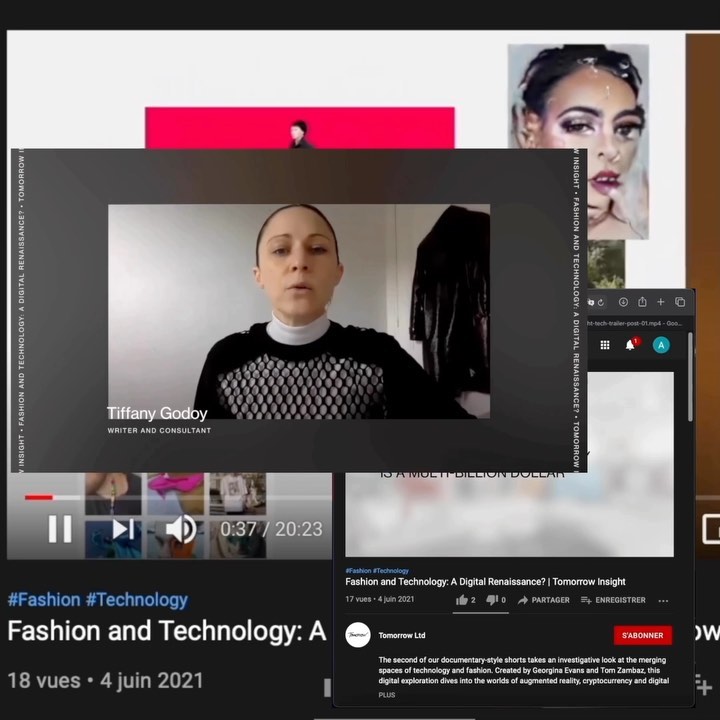
Task: Dislike the video with thumbs down
Action: click(493, 600)
